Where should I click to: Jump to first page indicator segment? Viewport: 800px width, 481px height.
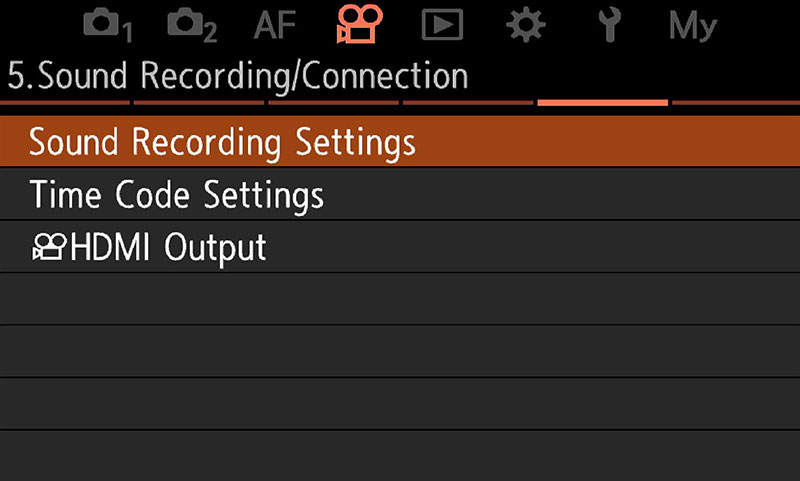tap(65, 102)
